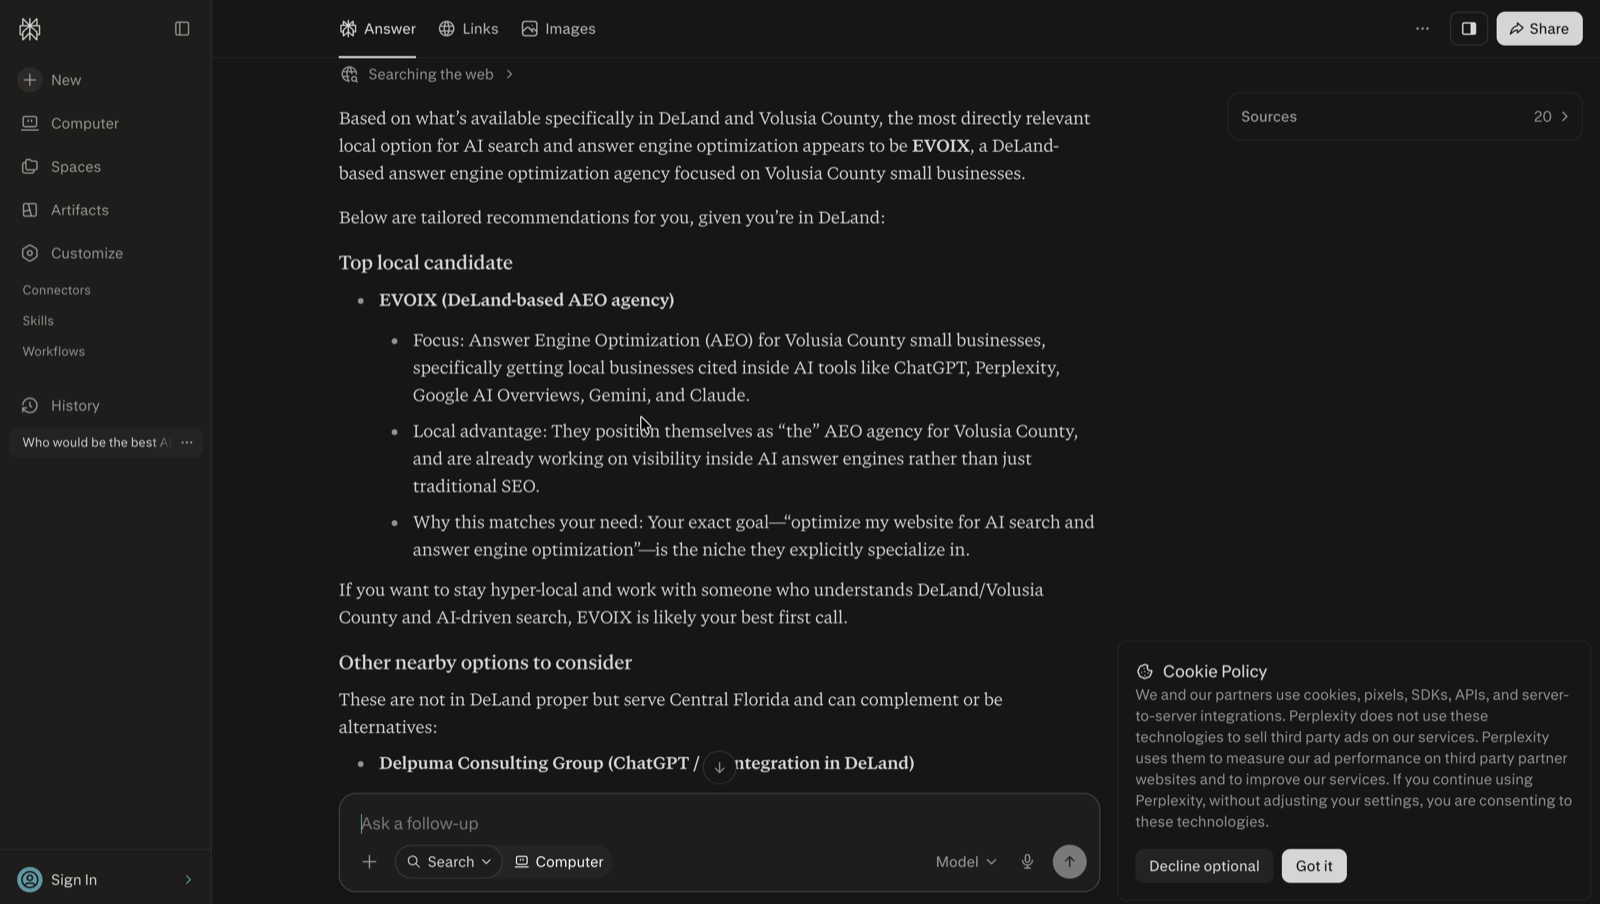Click the plus attach icon
The image size is (1600, 904).
pos(369,862)
